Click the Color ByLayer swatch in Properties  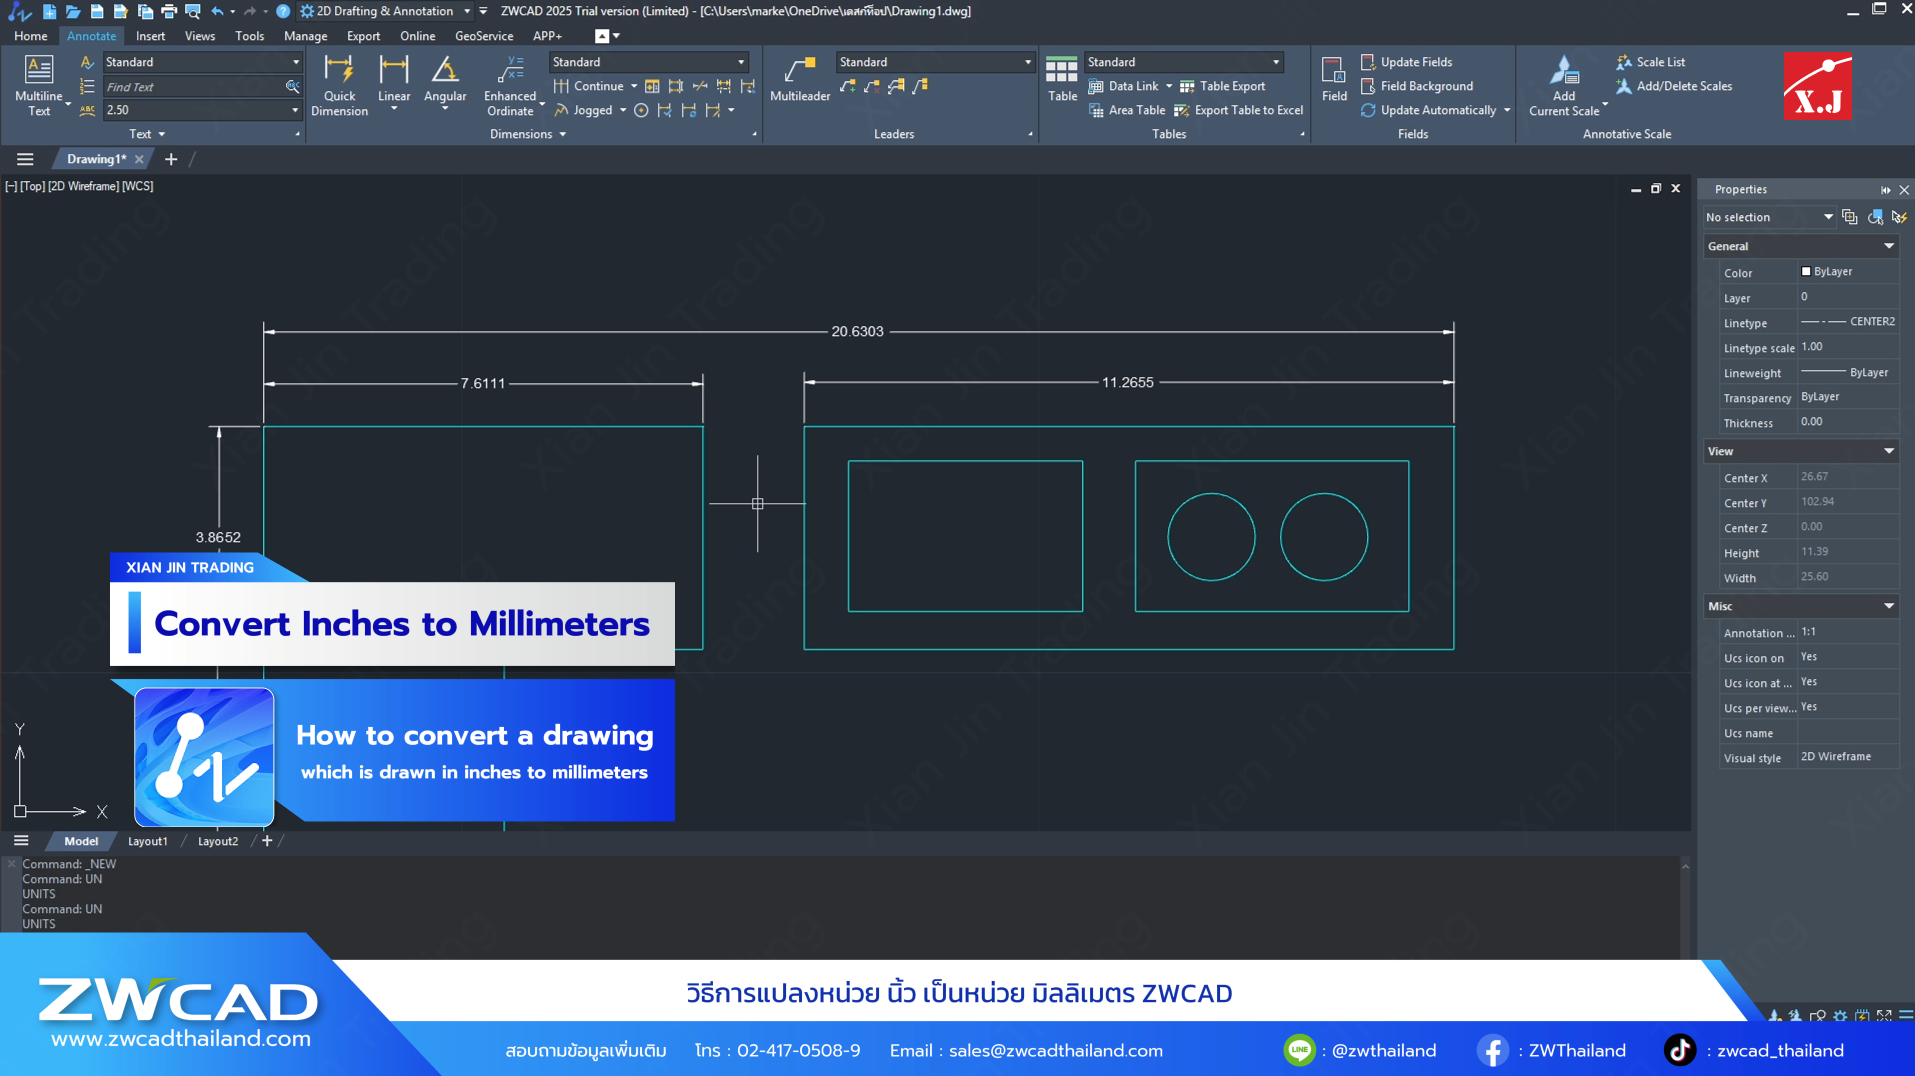coord(1806,271)
